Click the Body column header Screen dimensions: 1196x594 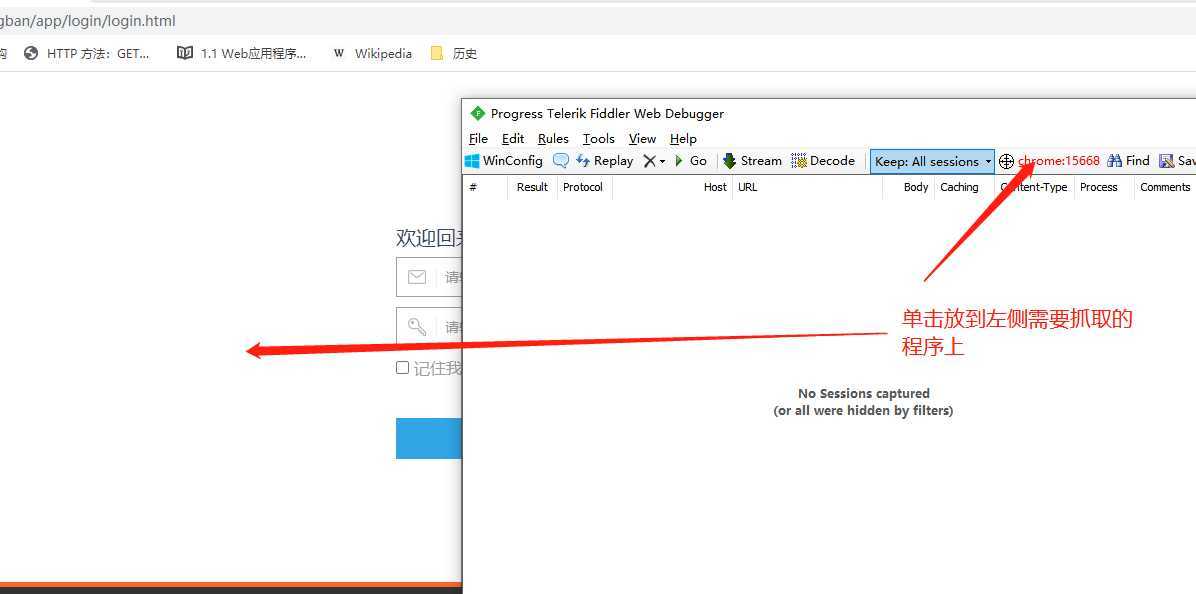[x=908, y=188]
